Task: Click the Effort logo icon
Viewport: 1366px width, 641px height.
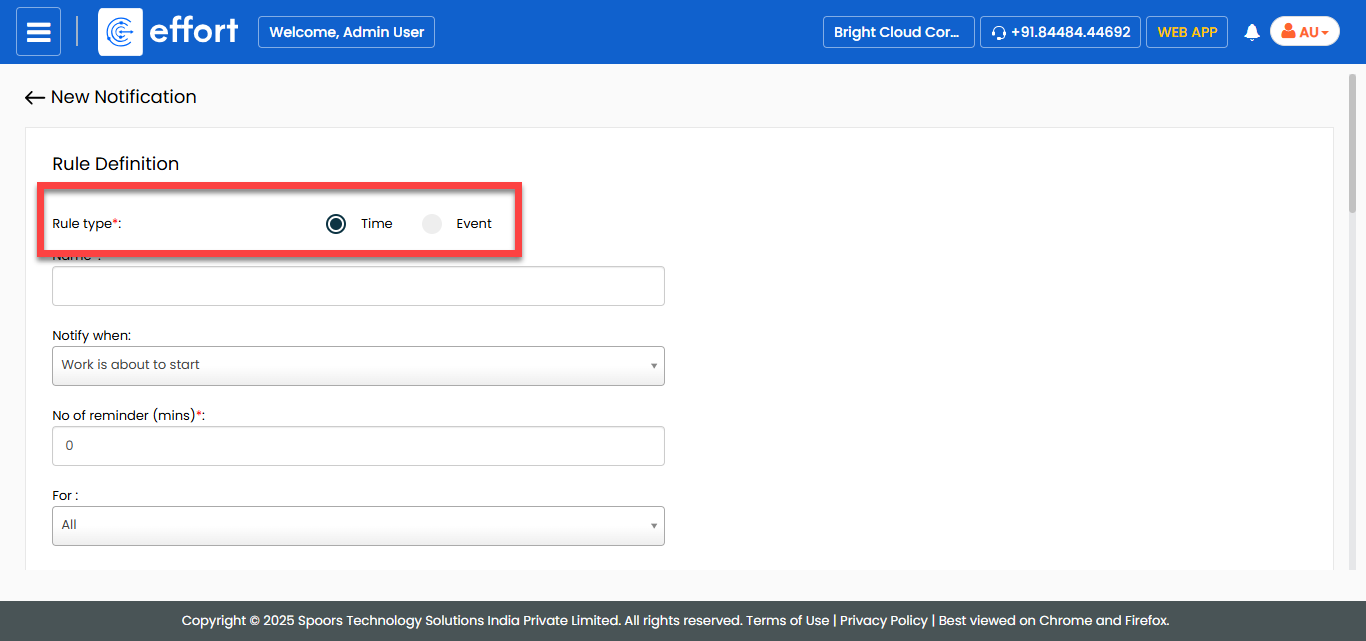Action: (120, 32)
